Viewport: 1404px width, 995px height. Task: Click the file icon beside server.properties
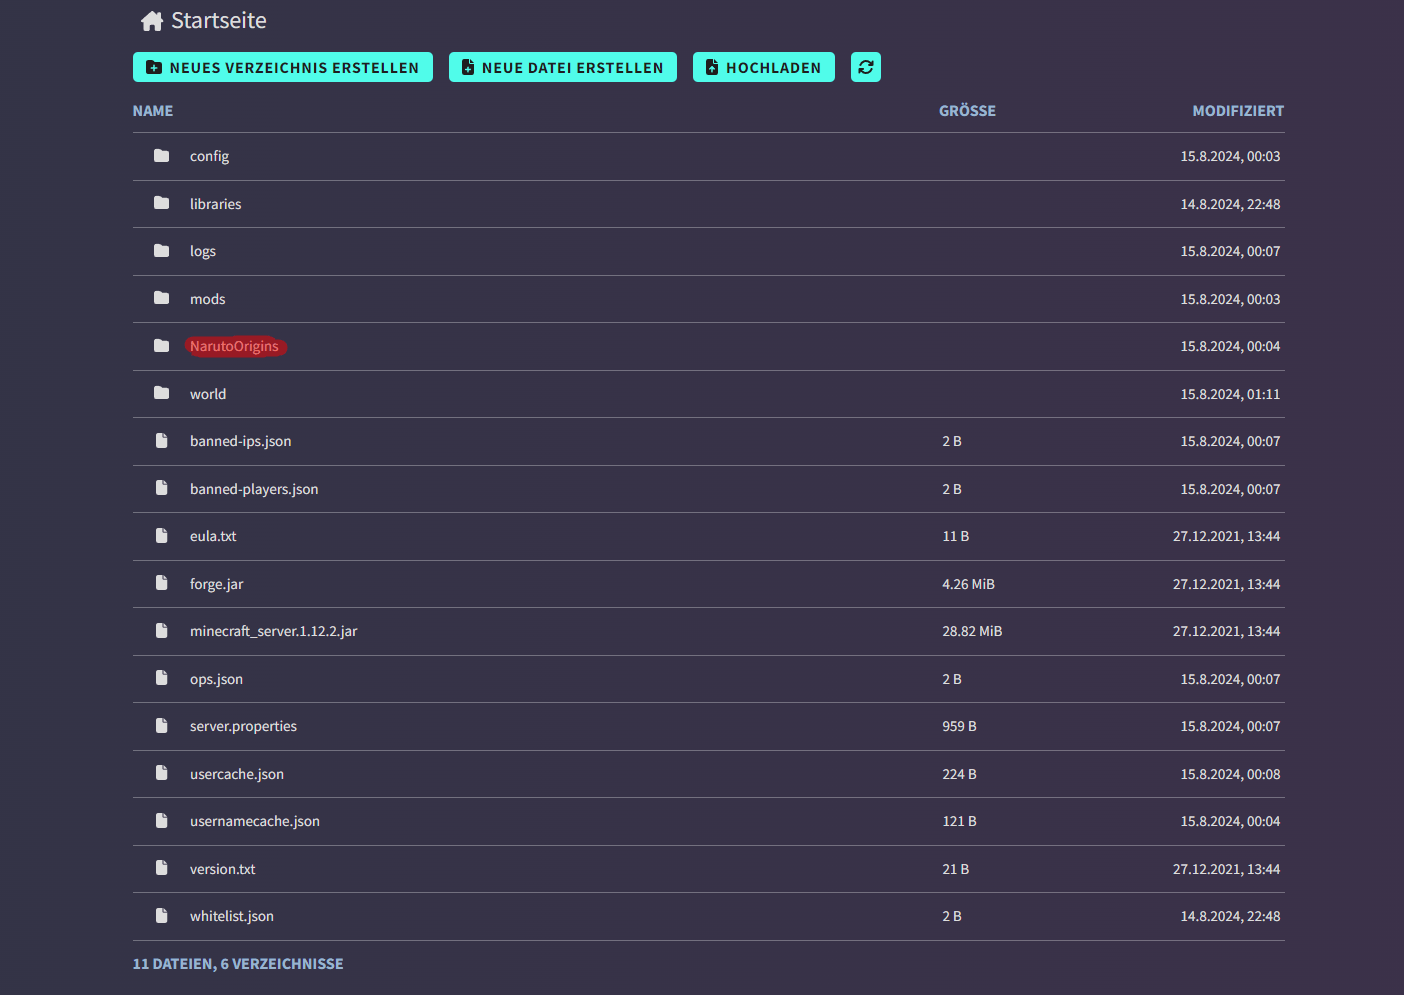[x=161, y=726]
